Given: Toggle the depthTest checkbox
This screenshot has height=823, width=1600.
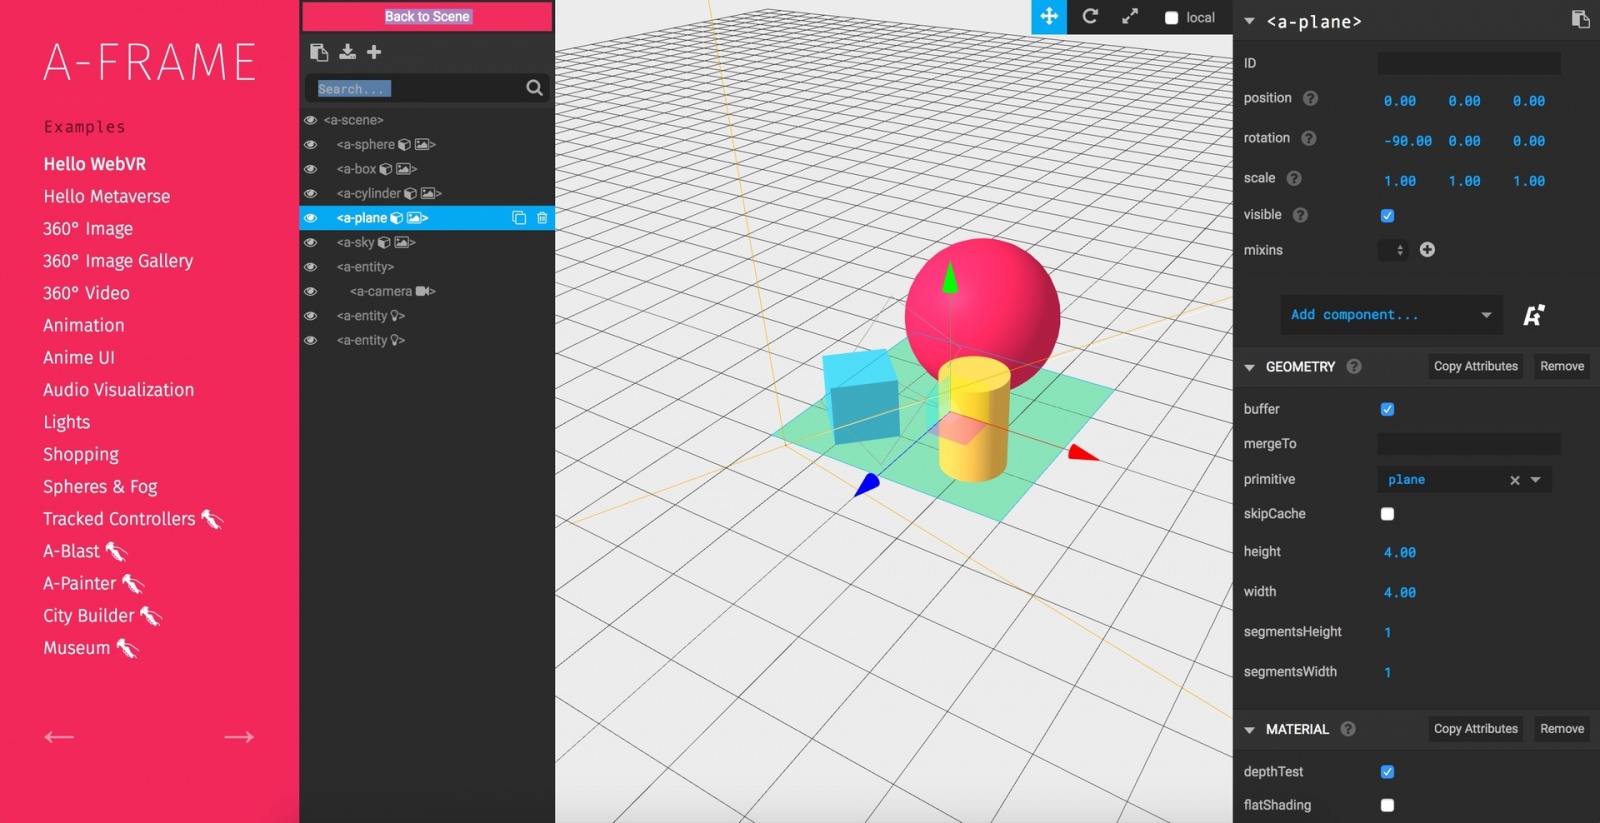Looking at the screenshot, I should click(1387, 772).
